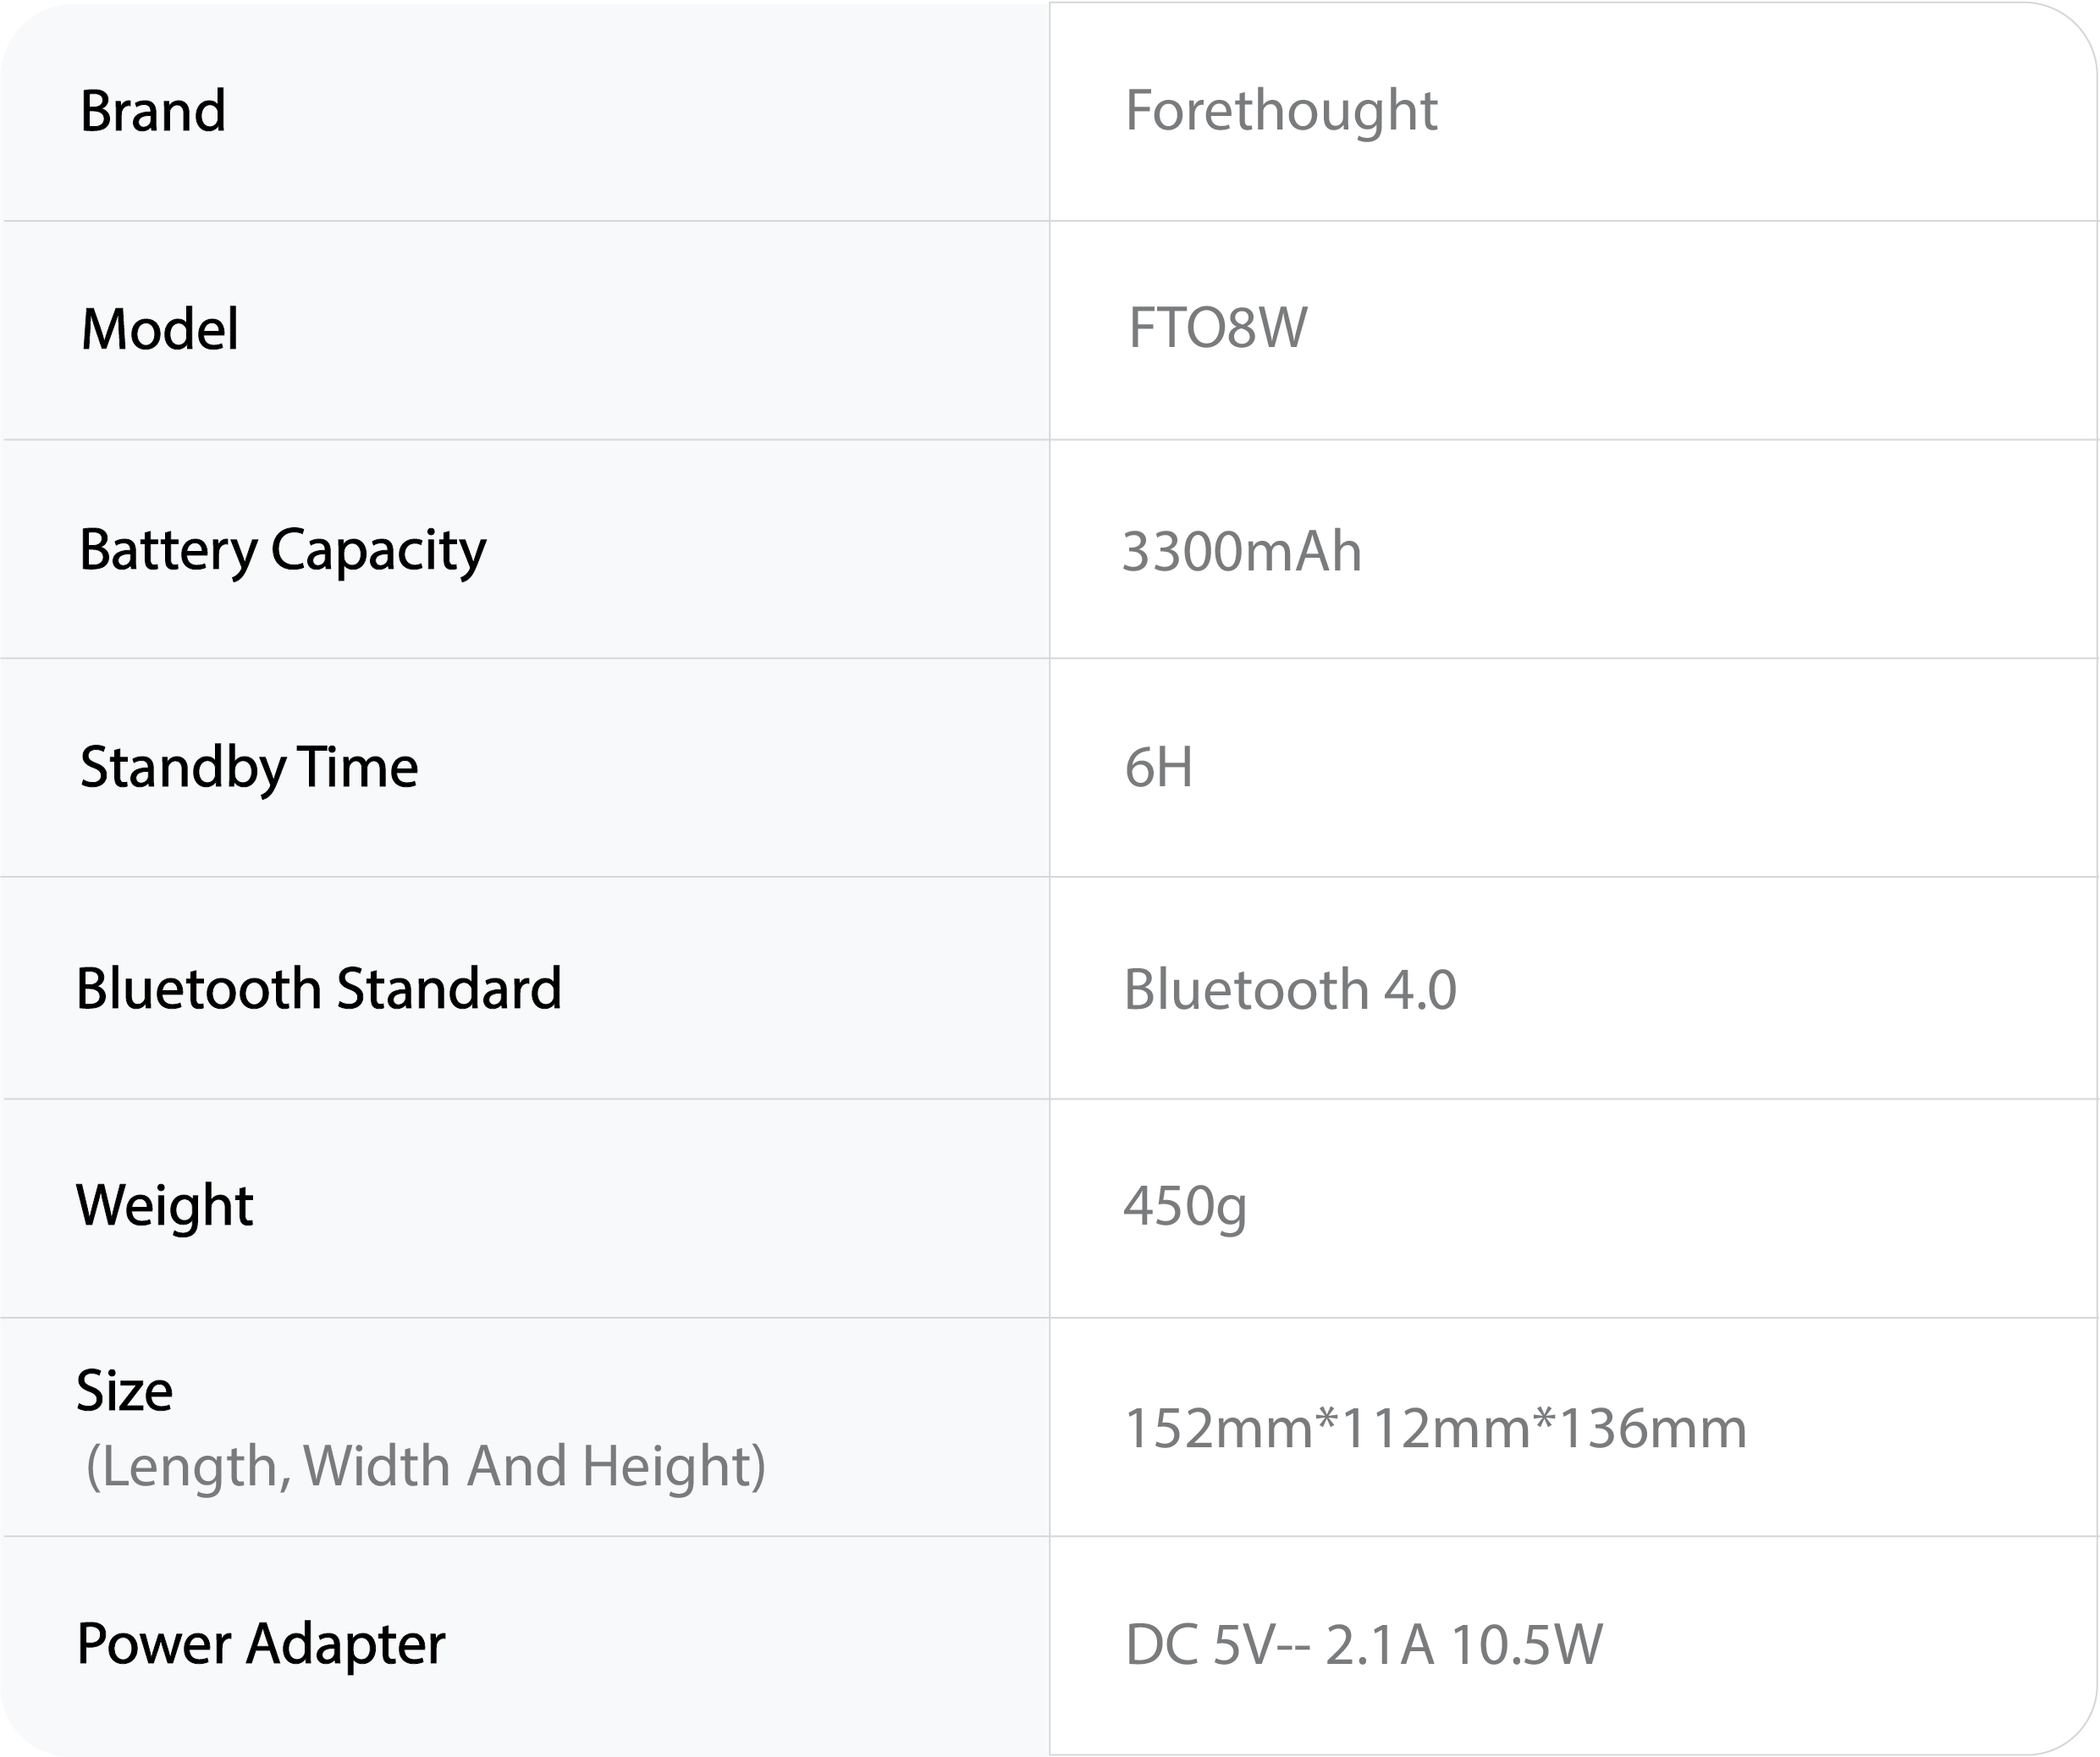The width and height of the screenshot is (2100, 1757).
Task: Click the word Time in Standby Time
Action: click(358, 767)
